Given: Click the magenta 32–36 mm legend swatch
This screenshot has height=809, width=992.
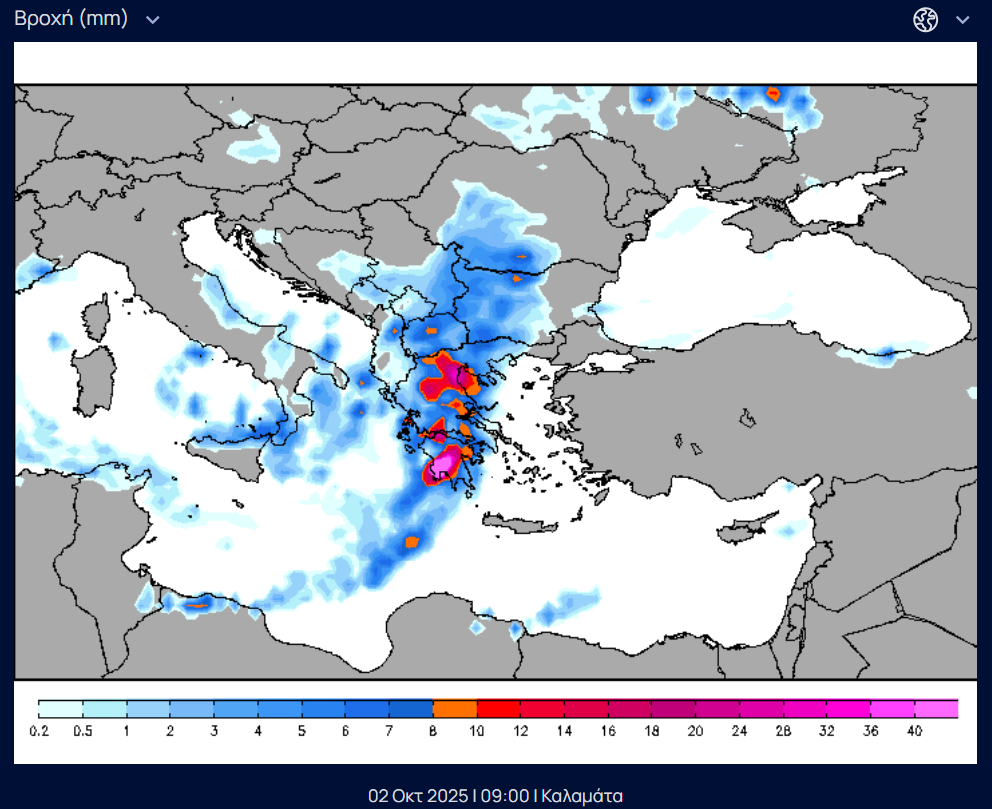Looking at the screenshot, I should 849,709.
